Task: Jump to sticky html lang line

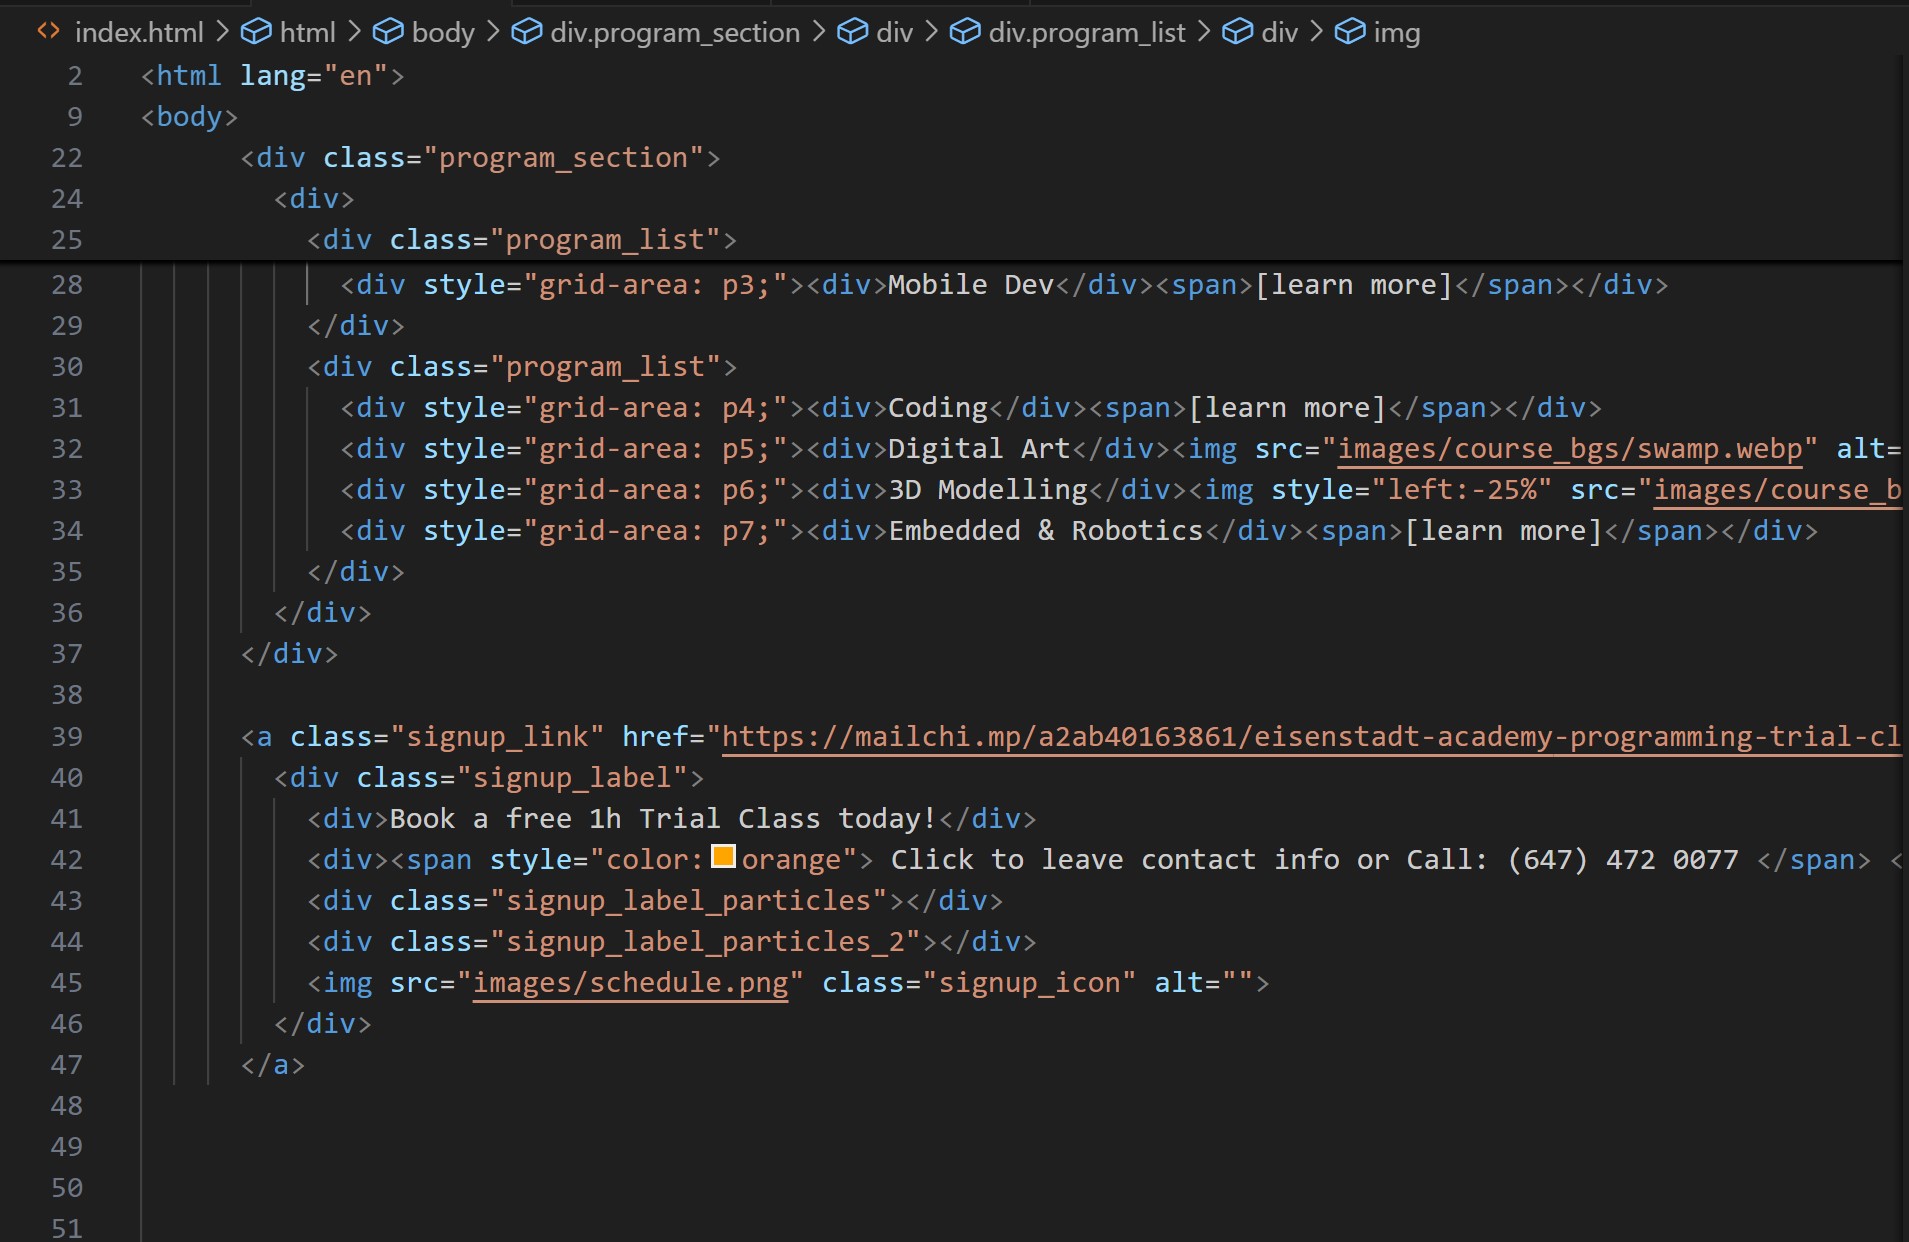Action: pos(272,76)
